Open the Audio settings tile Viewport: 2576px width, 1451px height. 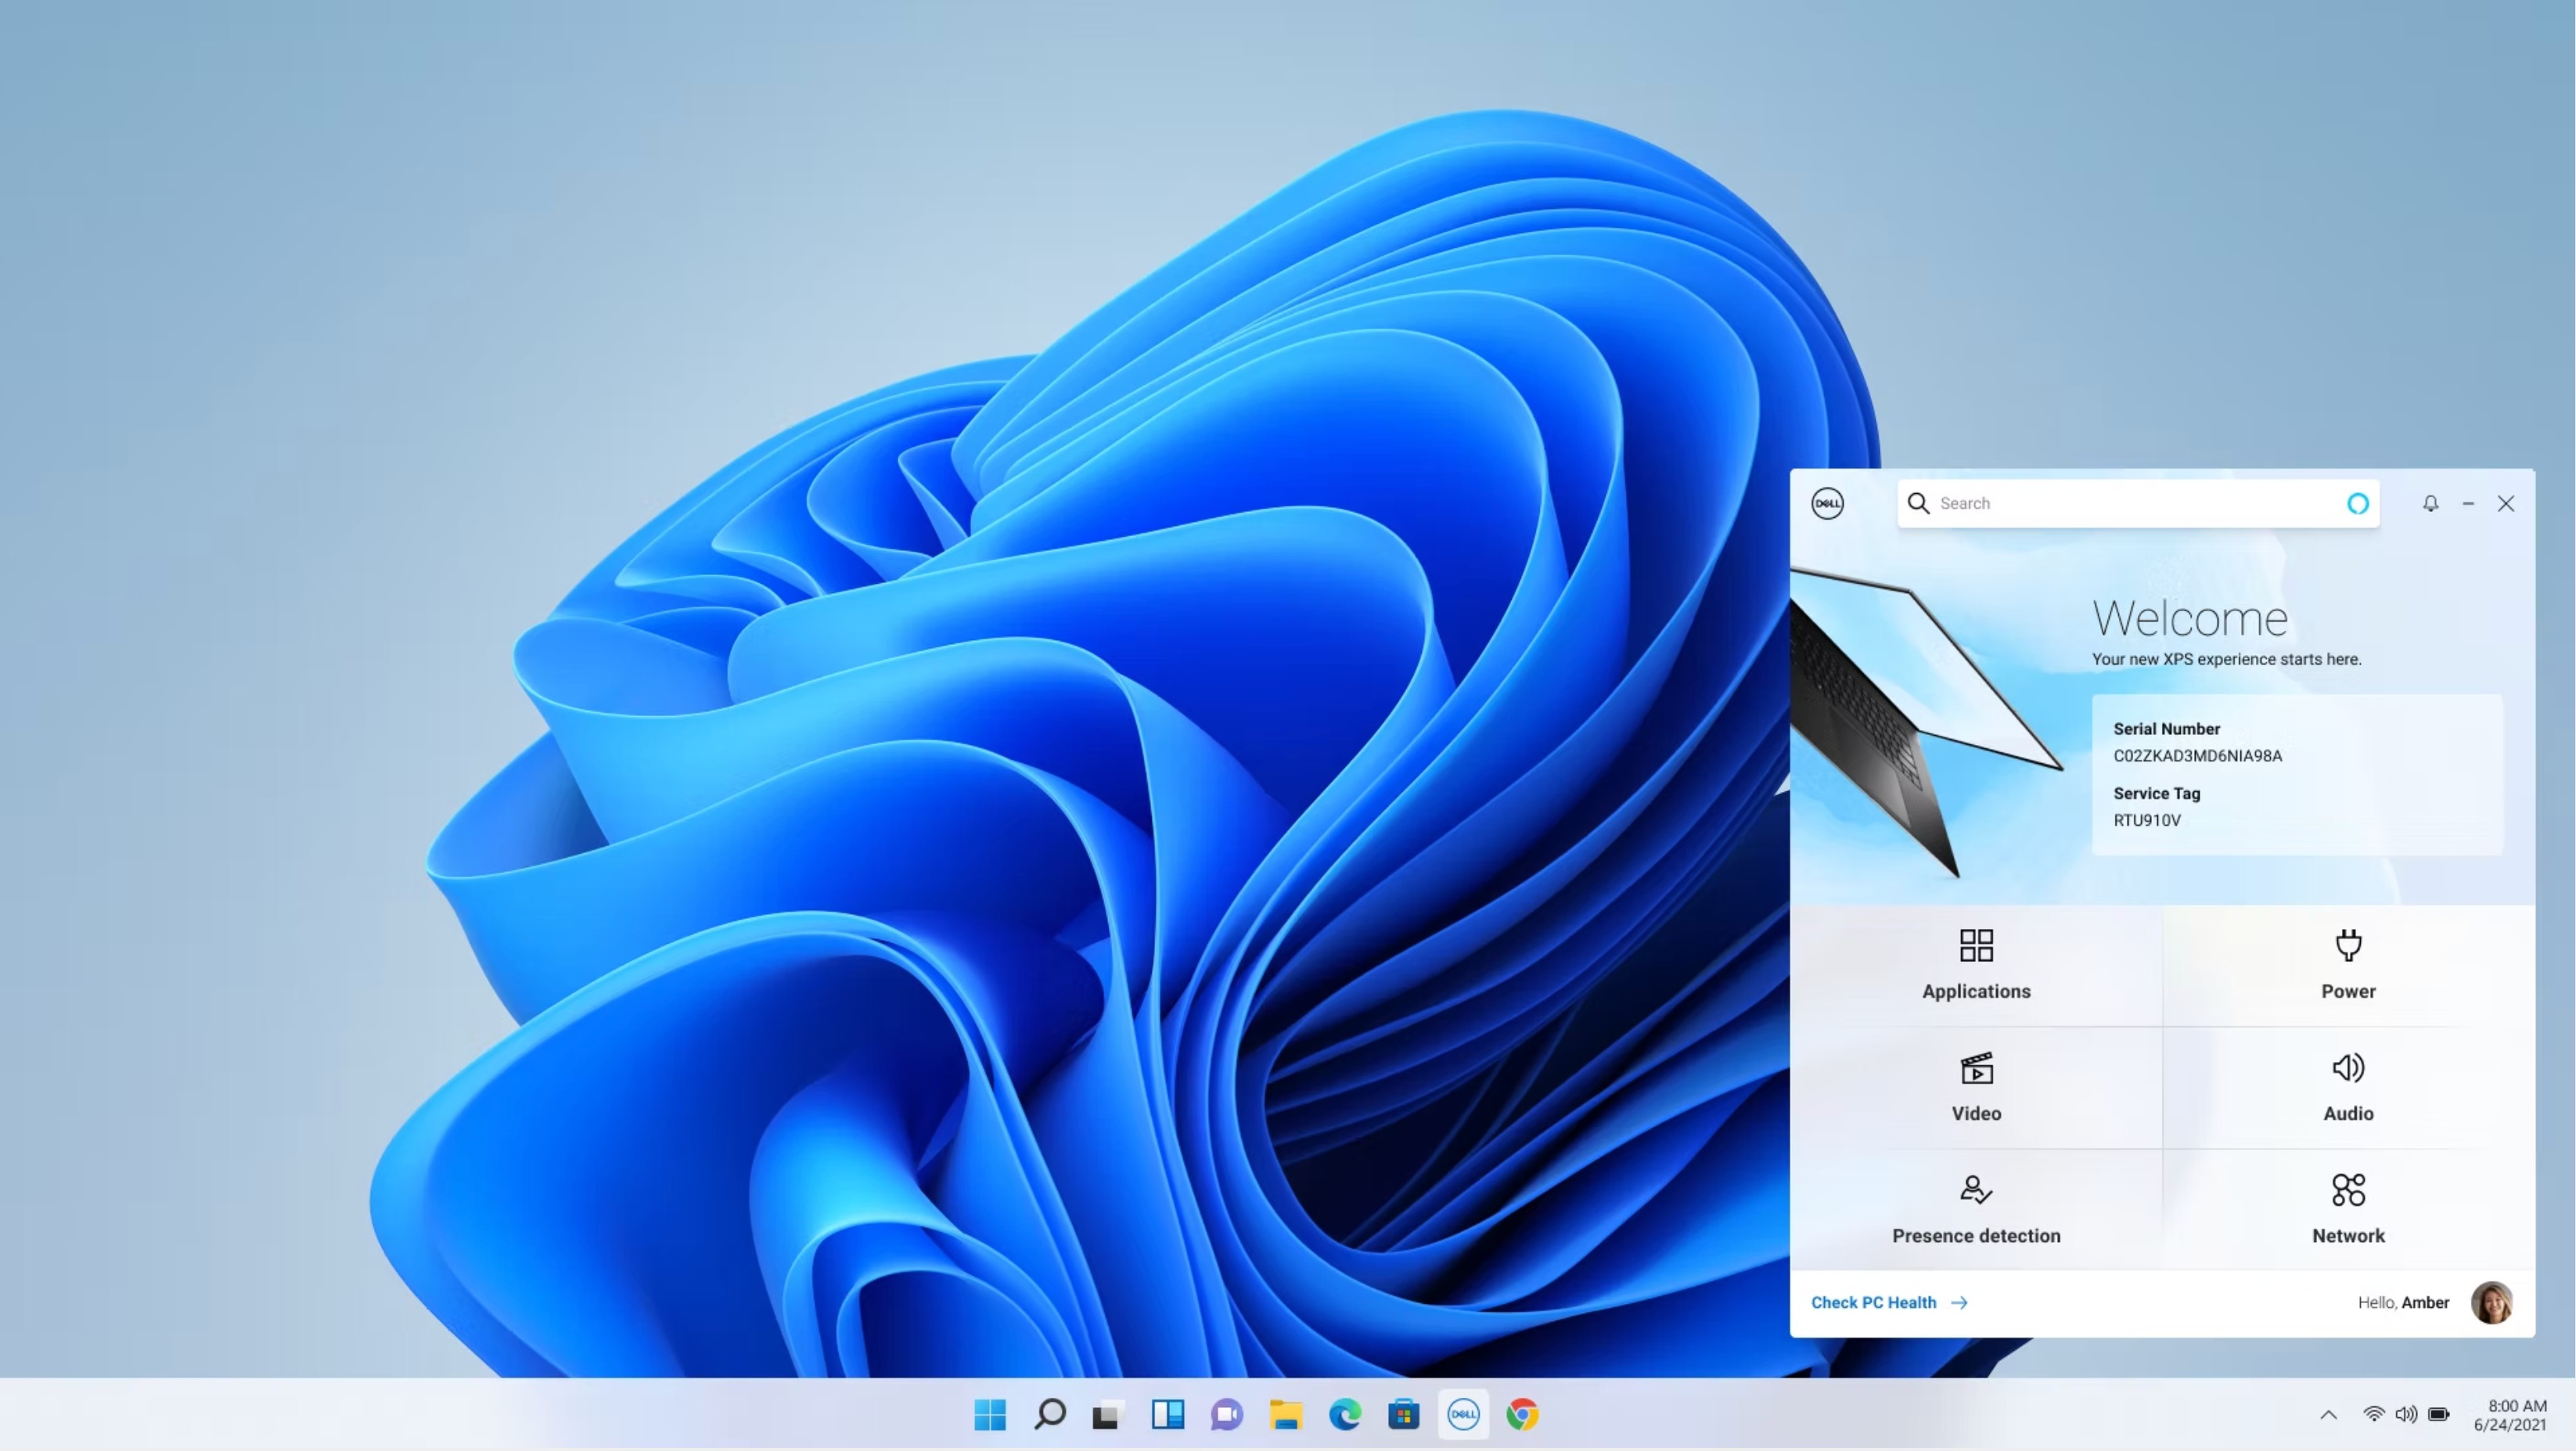2347,1087
